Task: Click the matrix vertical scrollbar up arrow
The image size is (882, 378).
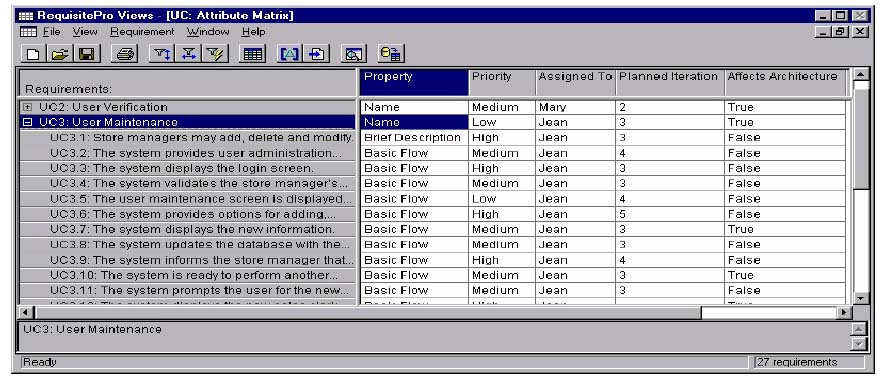Action: click(x=860, y=75)
